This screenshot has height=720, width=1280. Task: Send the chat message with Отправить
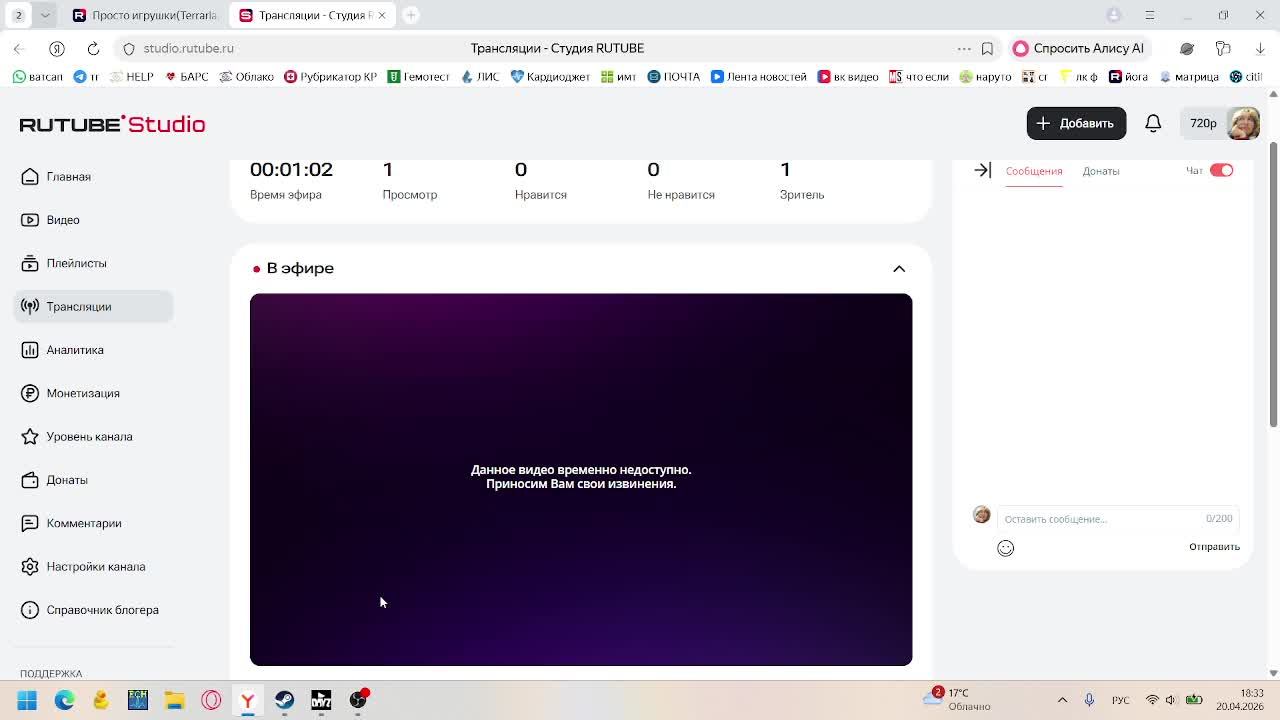[x=1214, y=547]
